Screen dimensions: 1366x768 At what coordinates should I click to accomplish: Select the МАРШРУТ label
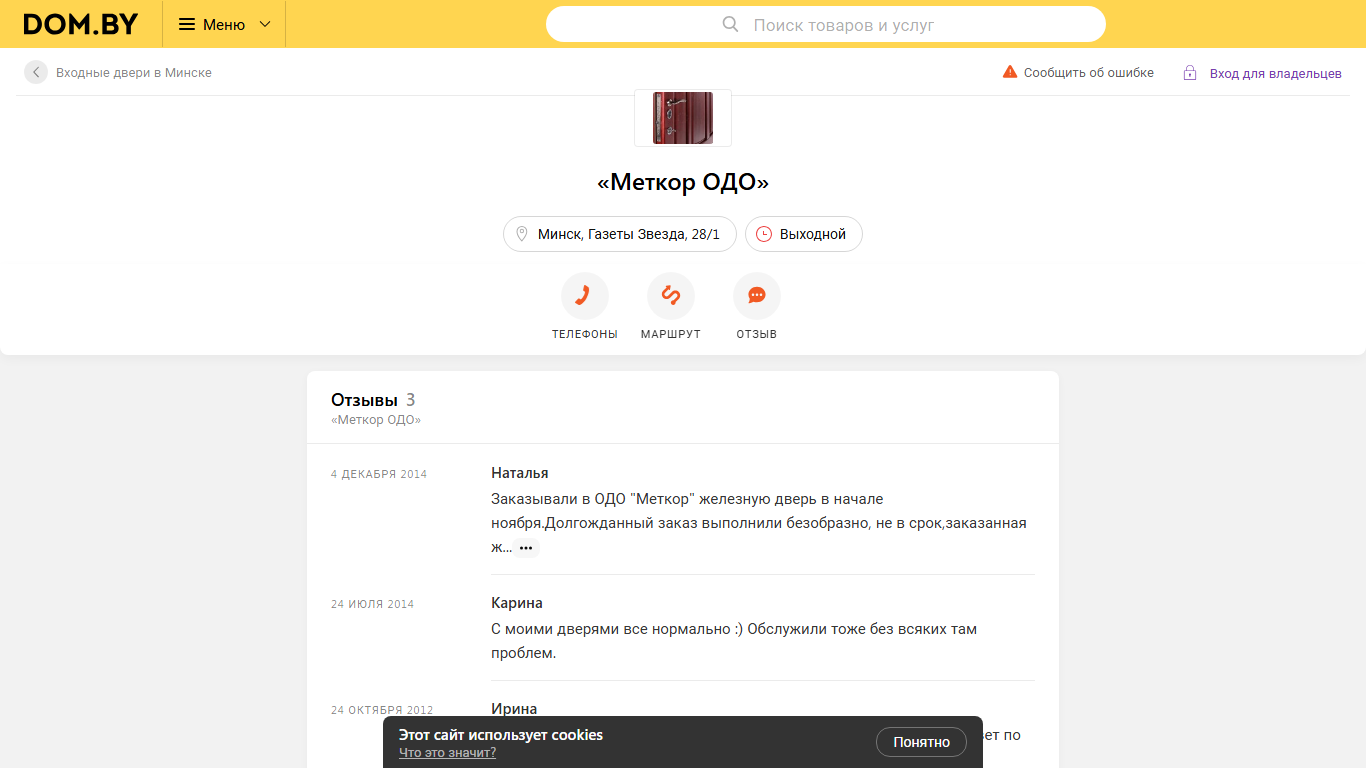[x=671, y=334]
